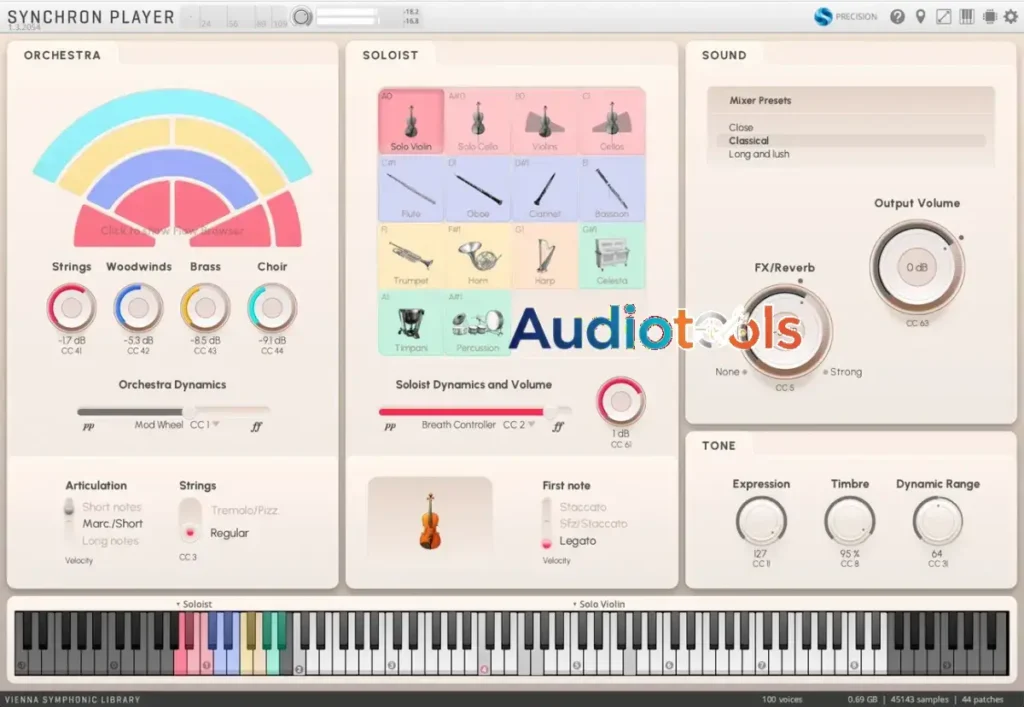Set Articulation to Long notes
The width and height of the screenshot is (1024, 707).
[x=110, y=541]
